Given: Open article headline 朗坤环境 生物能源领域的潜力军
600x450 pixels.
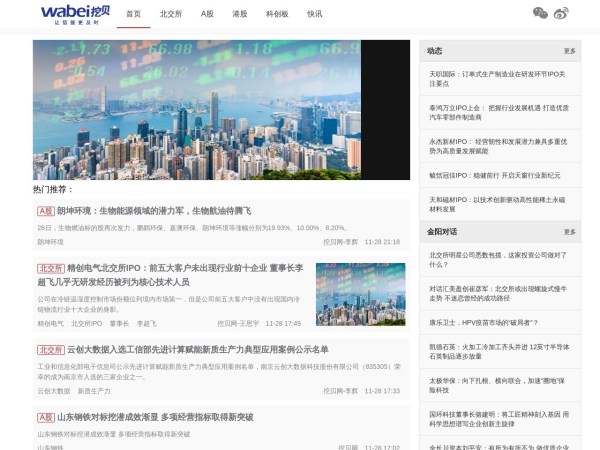Looking at the screenshot, I should point(153,211).
